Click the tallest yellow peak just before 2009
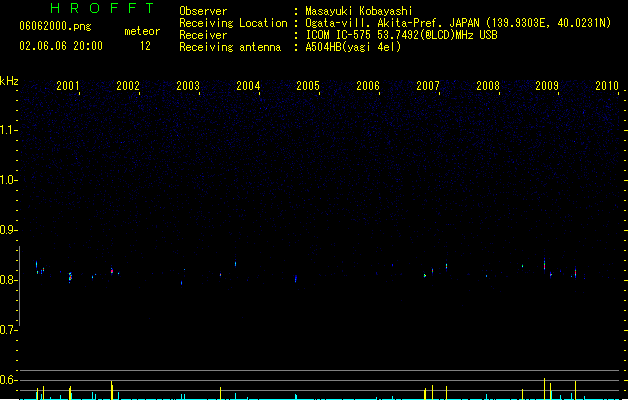Image resolution: width=629 pixels, height=400 pixels. pyautogui.click(x=544, y=388)
